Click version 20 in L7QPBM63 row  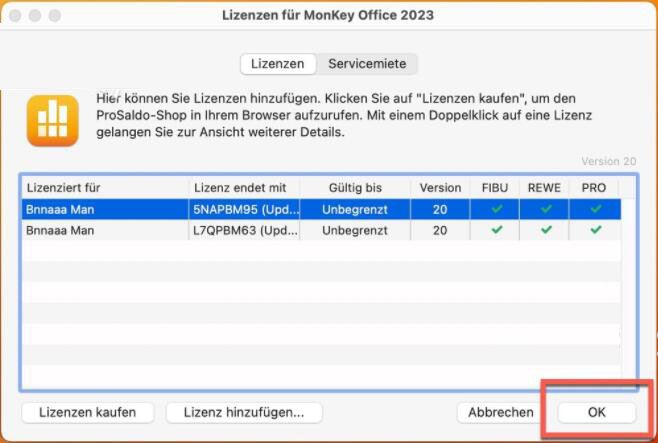point(440,230)
